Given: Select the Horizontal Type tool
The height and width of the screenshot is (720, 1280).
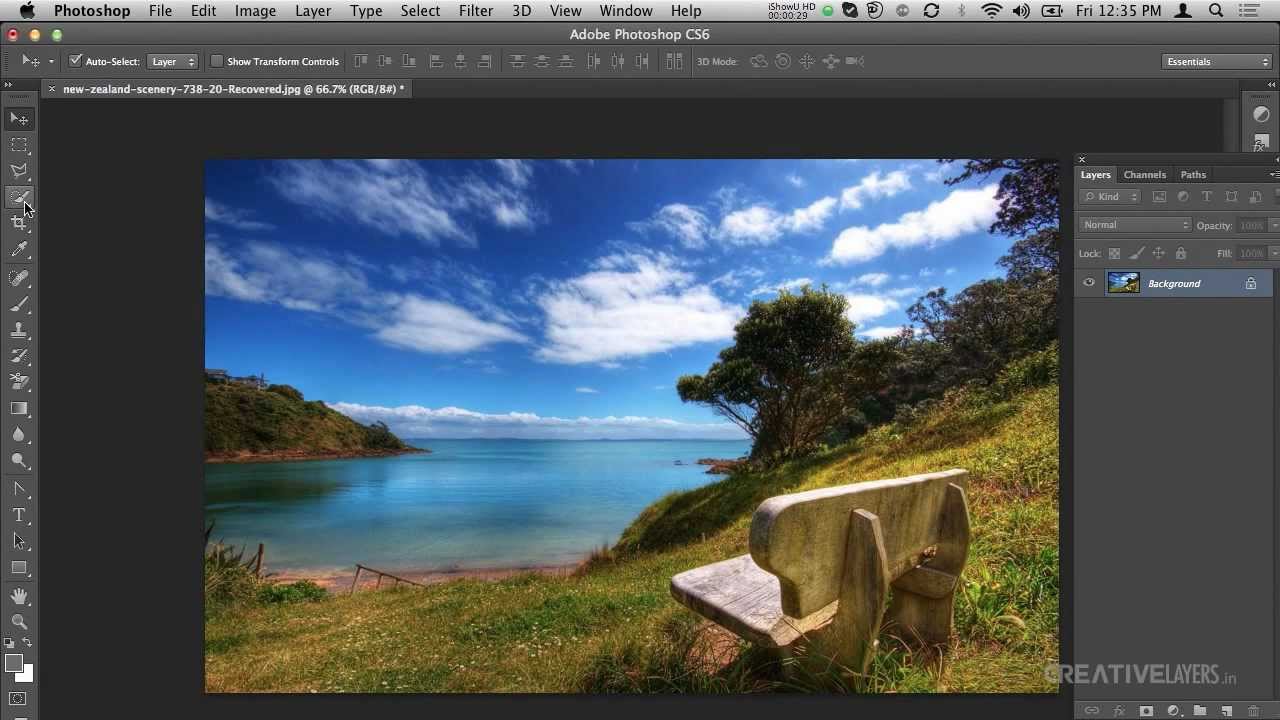Looking at the screenshot, I should (19, 515).
